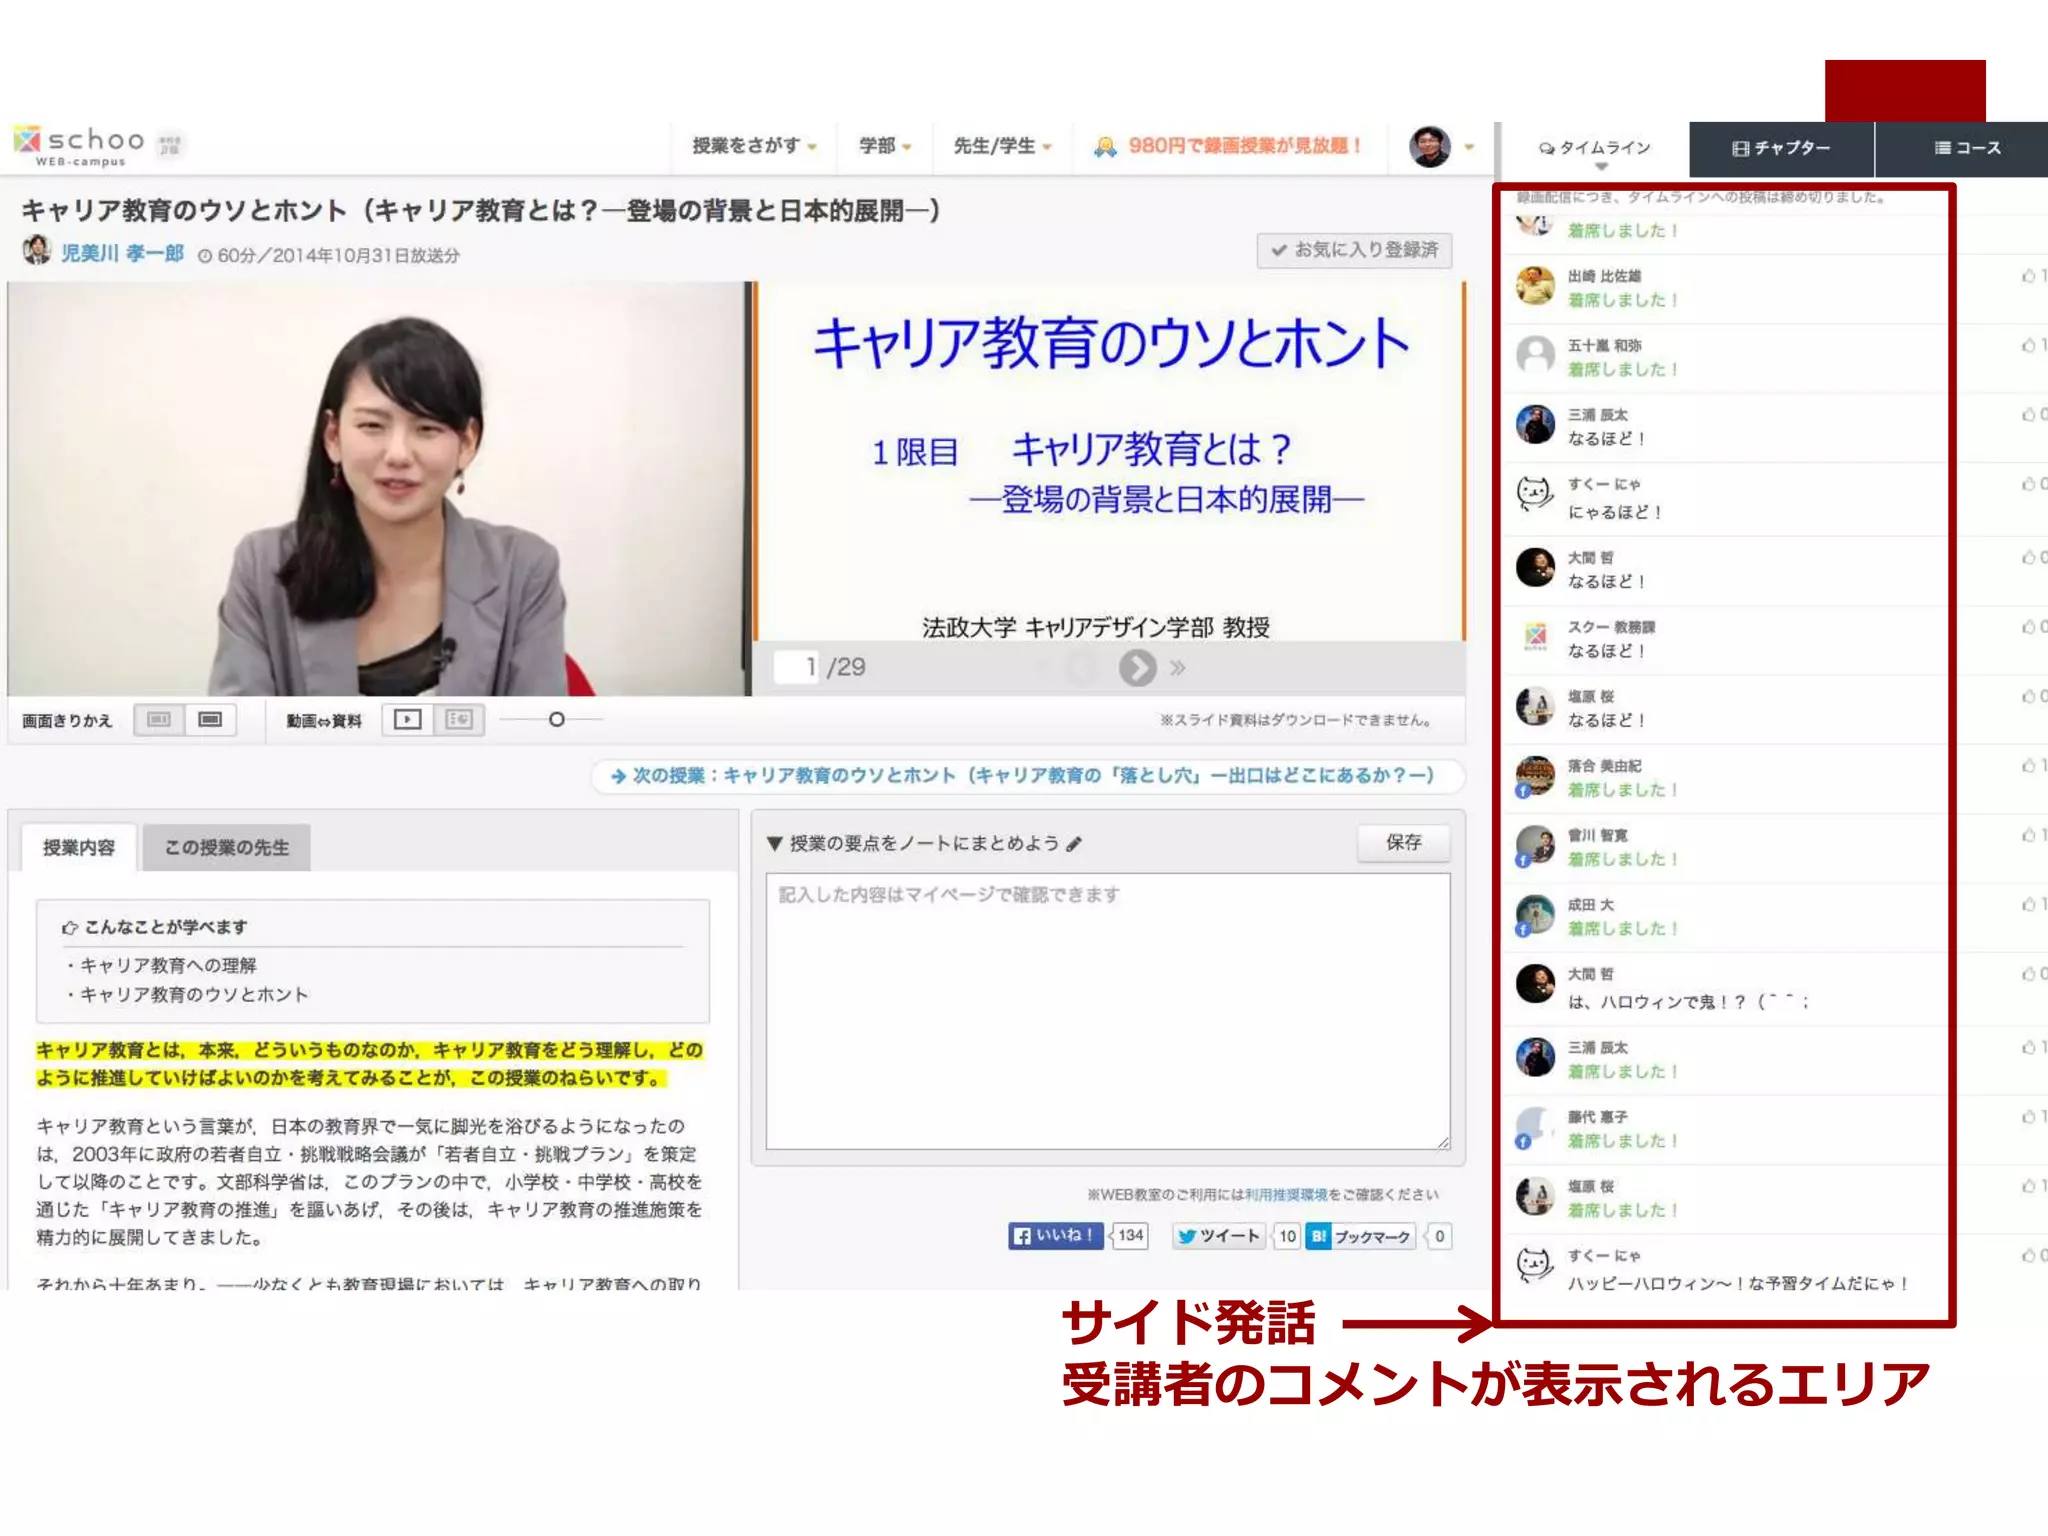Click the スライド資料はダウンロードできません note
The image size is (2048, 1536).
(1297, 721)
